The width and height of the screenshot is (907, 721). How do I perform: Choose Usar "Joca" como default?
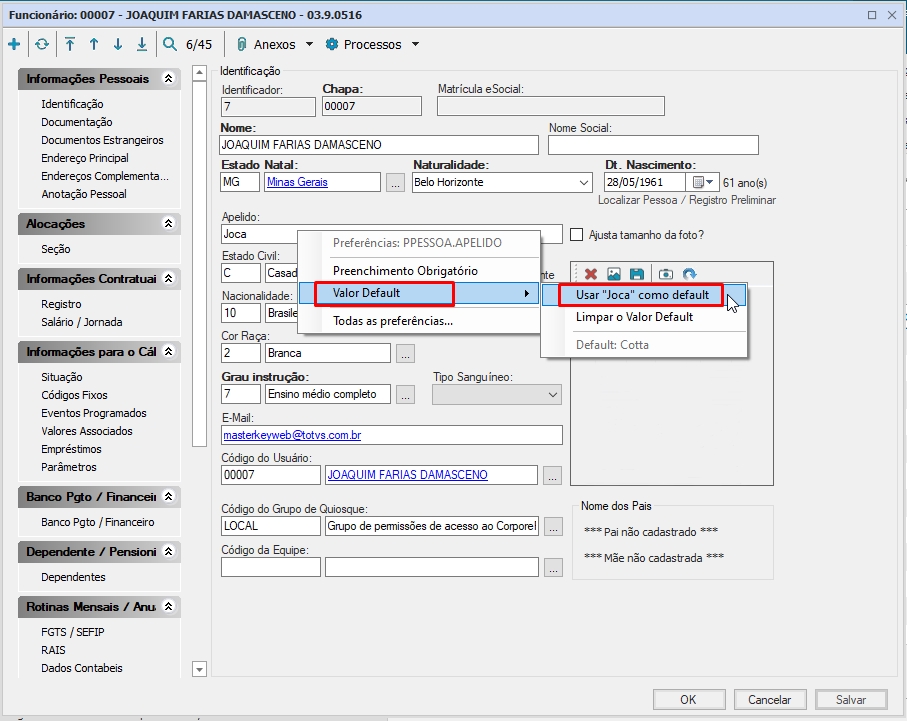(643, 295)
